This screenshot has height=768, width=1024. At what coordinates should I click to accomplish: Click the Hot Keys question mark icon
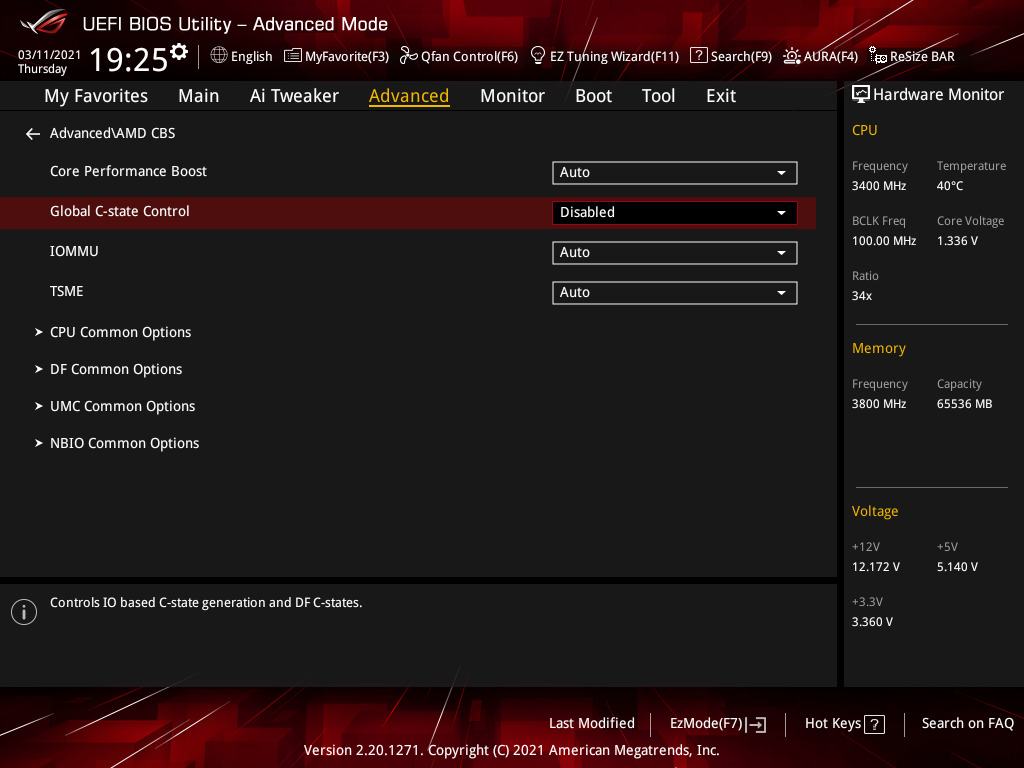click(x=874, y=724)
